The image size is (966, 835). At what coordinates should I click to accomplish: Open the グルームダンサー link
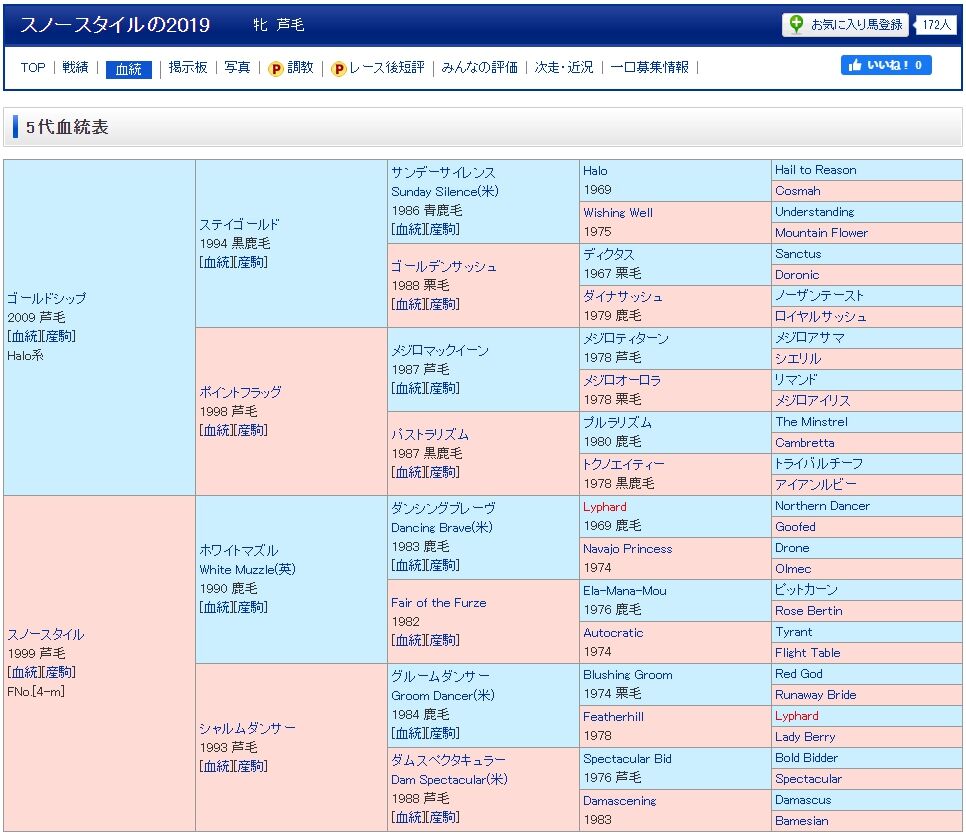pyautogui.click(x=440, y=676)
